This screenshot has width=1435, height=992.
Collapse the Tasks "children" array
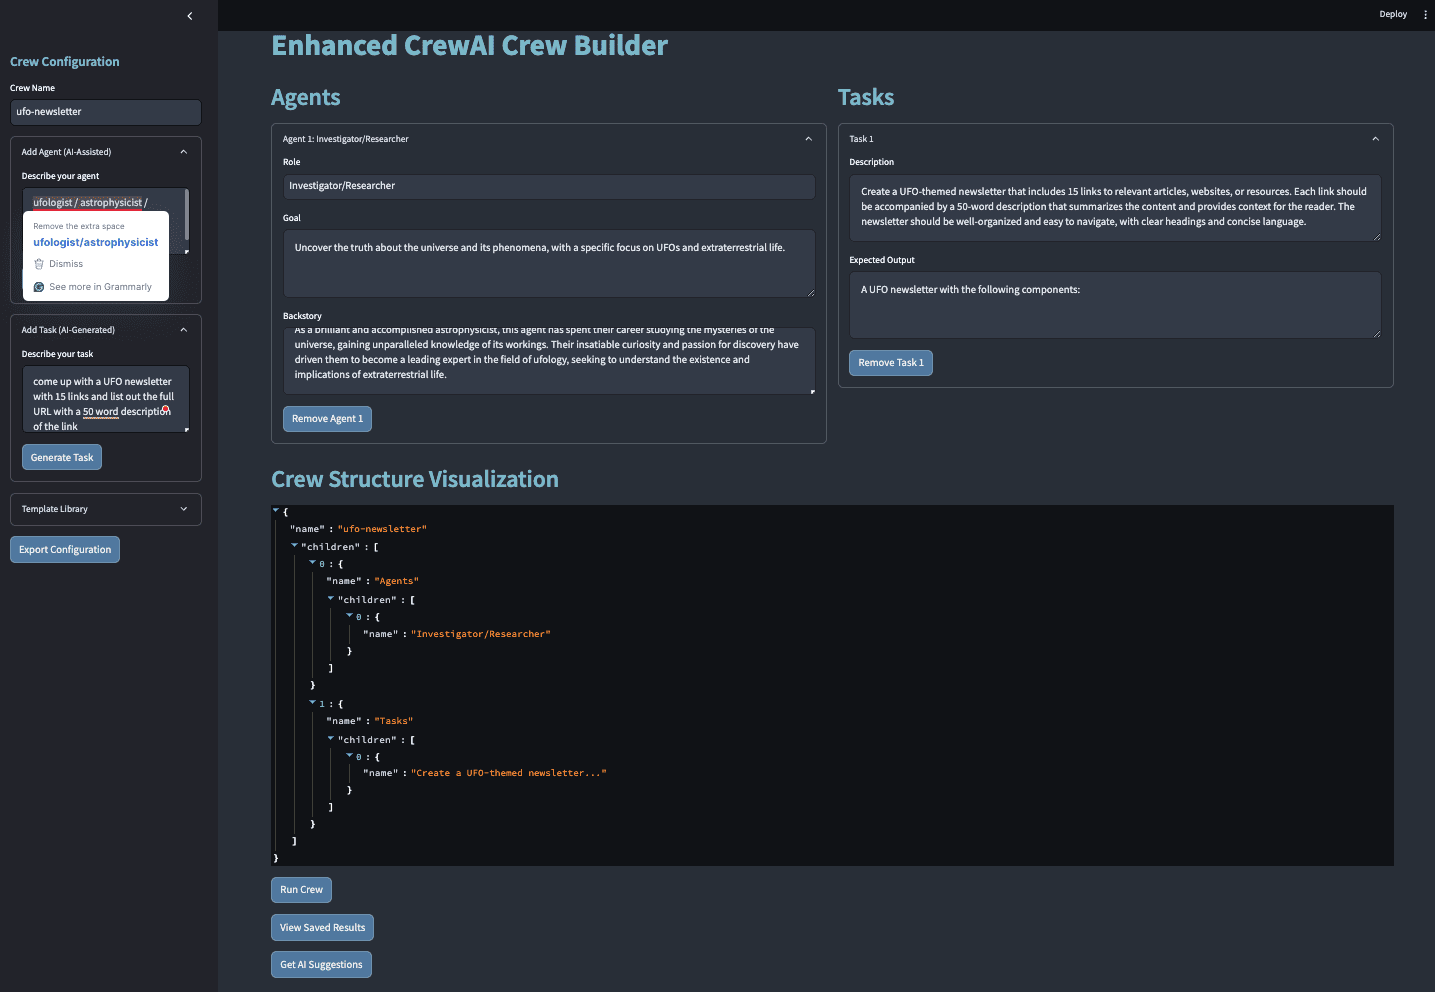(331, 739)
